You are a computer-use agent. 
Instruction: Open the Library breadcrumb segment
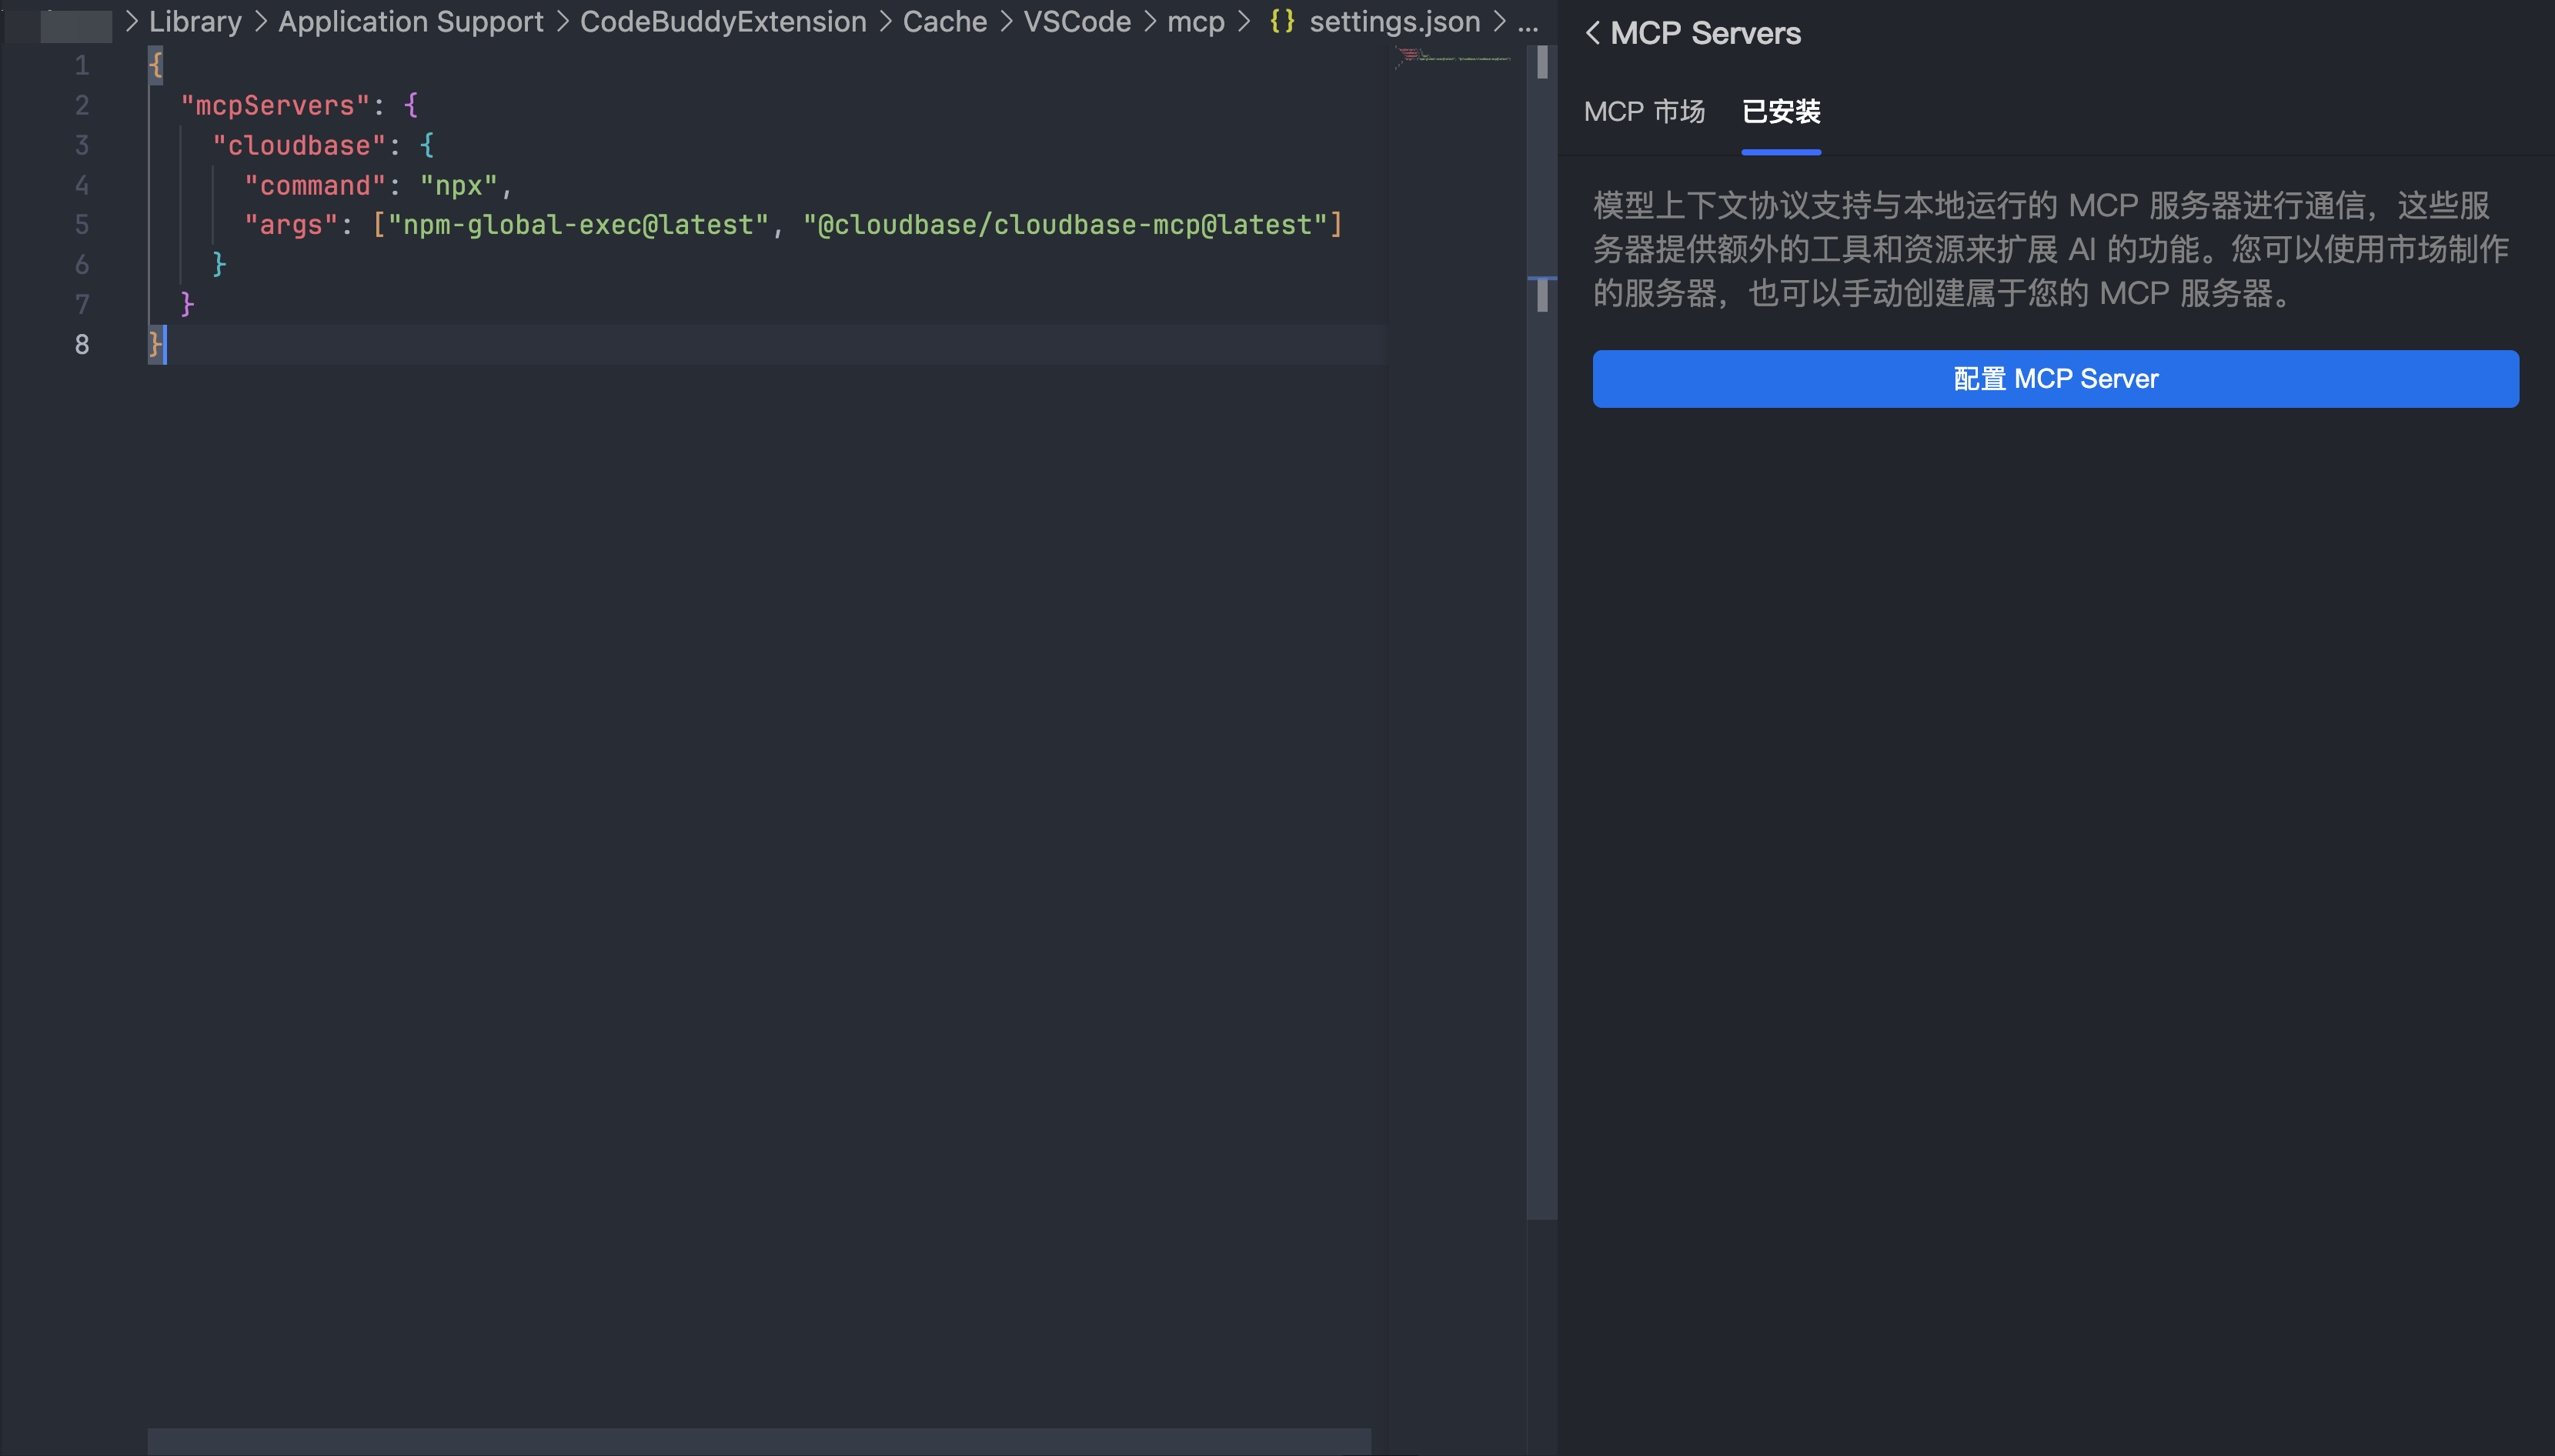(x=195, y=21)
